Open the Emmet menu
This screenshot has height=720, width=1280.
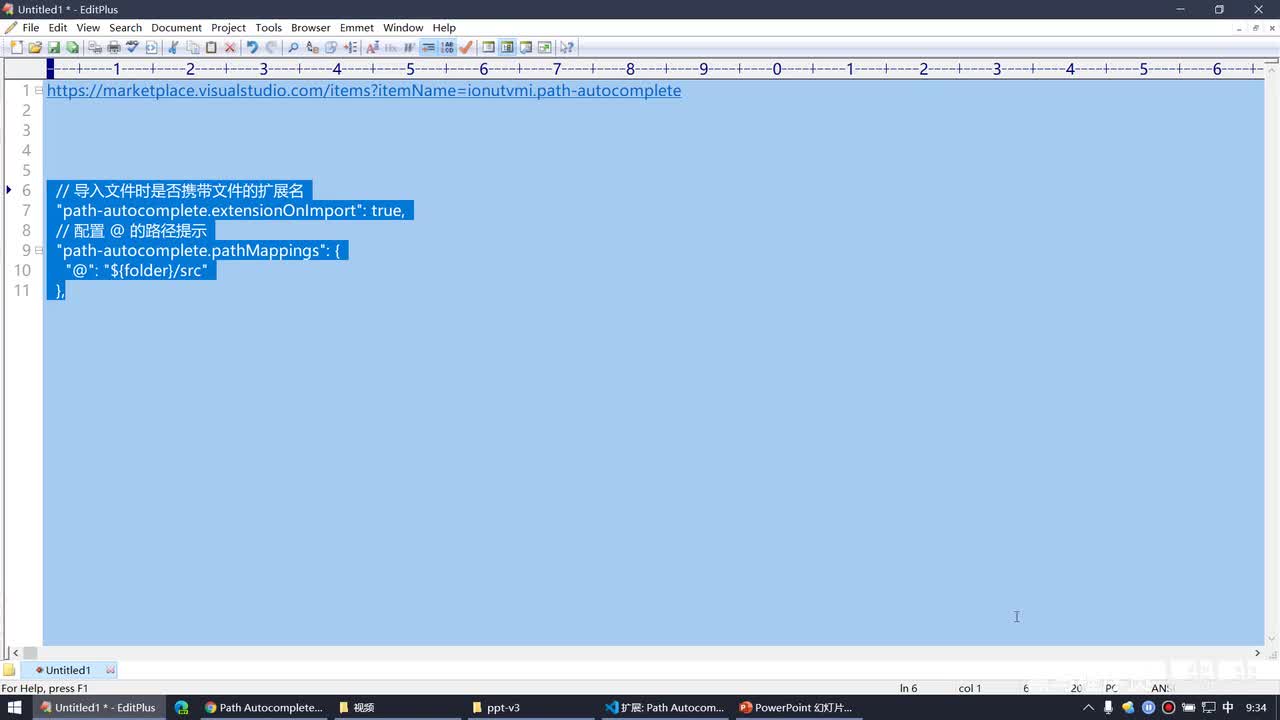click(357, 28)
